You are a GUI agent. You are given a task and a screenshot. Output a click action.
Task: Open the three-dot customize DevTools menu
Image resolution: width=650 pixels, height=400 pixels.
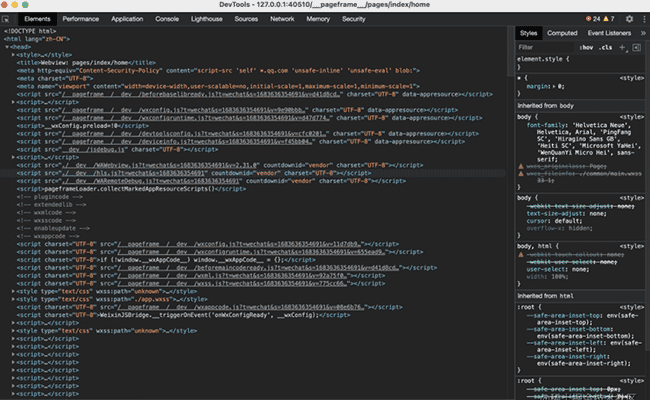click(644, 19)
